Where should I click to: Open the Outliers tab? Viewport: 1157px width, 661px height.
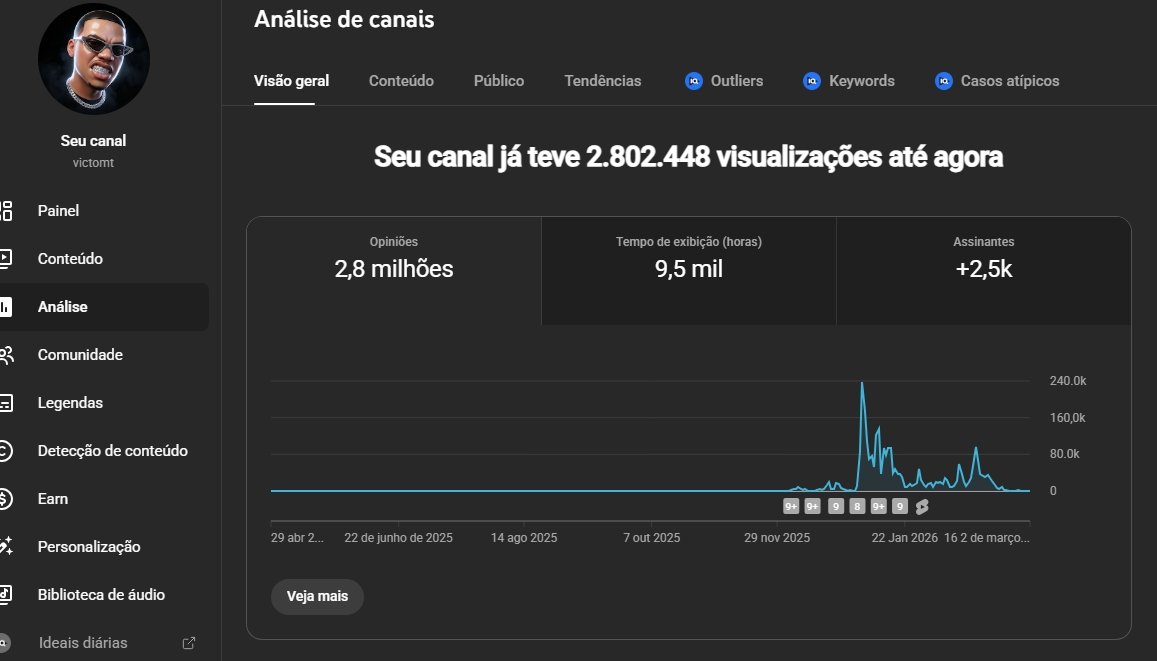[x=724, y=81]
